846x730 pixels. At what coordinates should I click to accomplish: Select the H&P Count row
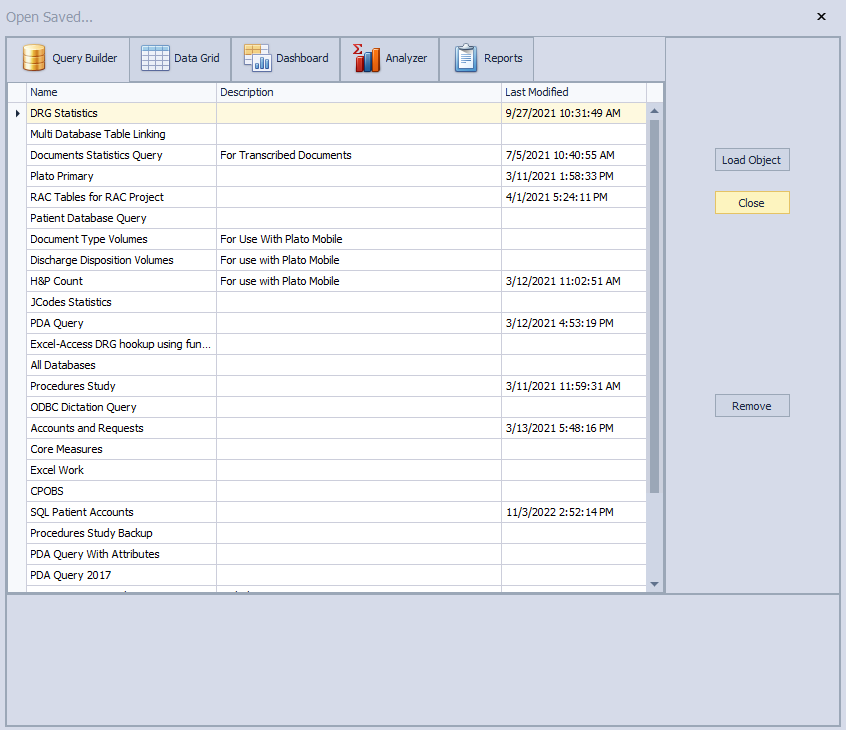(x=336, y=282)
